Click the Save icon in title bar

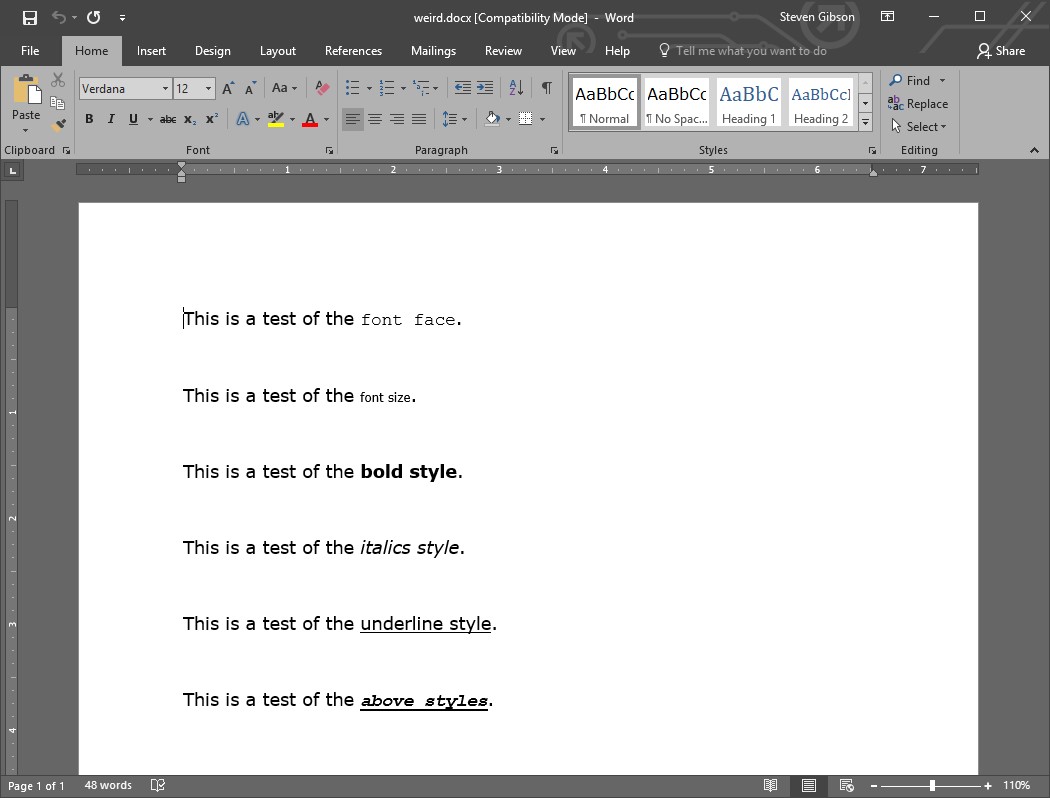coord(30,17)
